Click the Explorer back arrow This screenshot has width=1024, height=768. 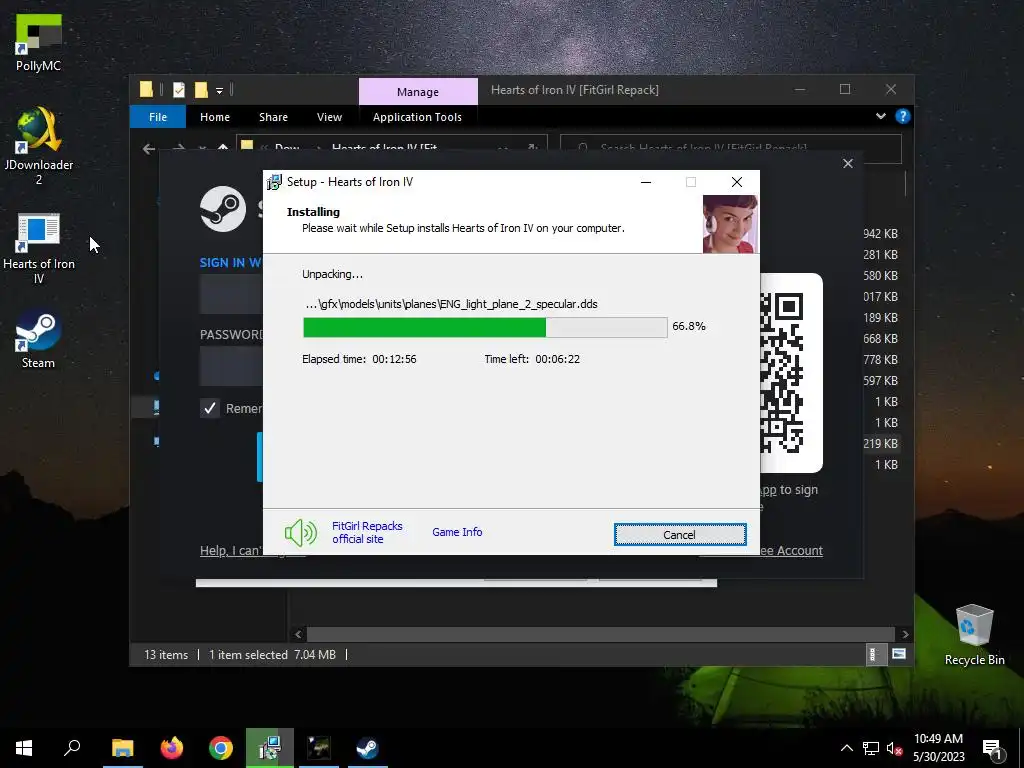pos(149,149)
